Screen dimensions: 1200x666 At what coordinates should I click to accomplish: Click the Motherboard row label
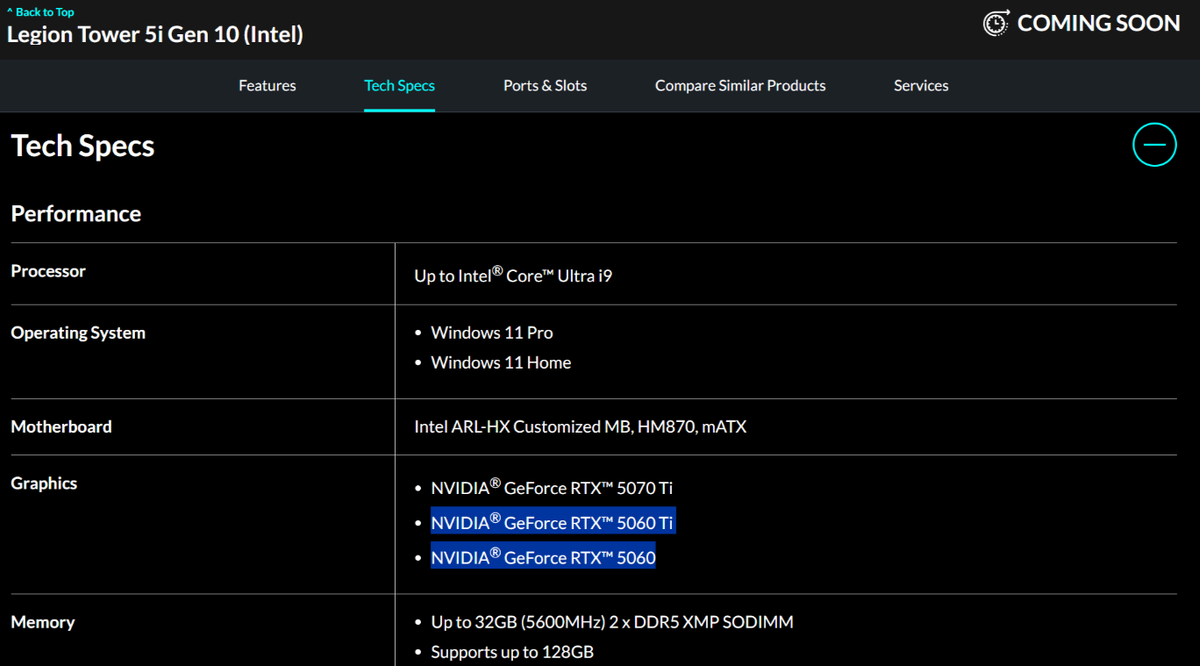tap(61, 426)
